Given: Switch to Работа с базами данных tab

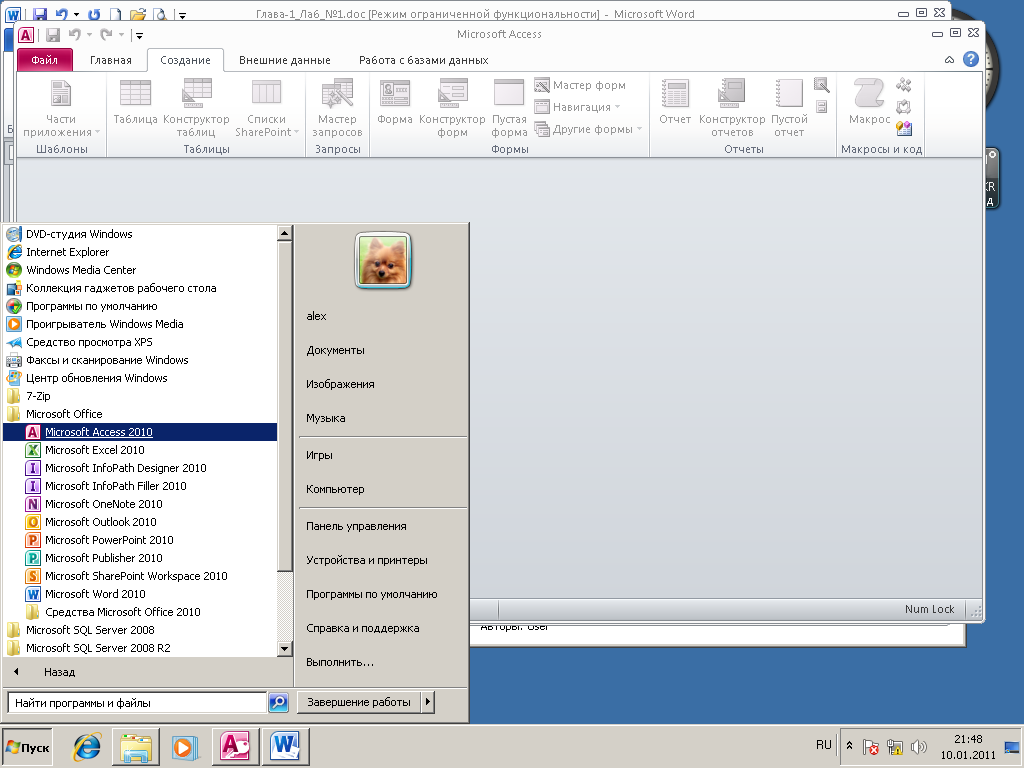Looking at the screenshot, I should tap(424, 60).
